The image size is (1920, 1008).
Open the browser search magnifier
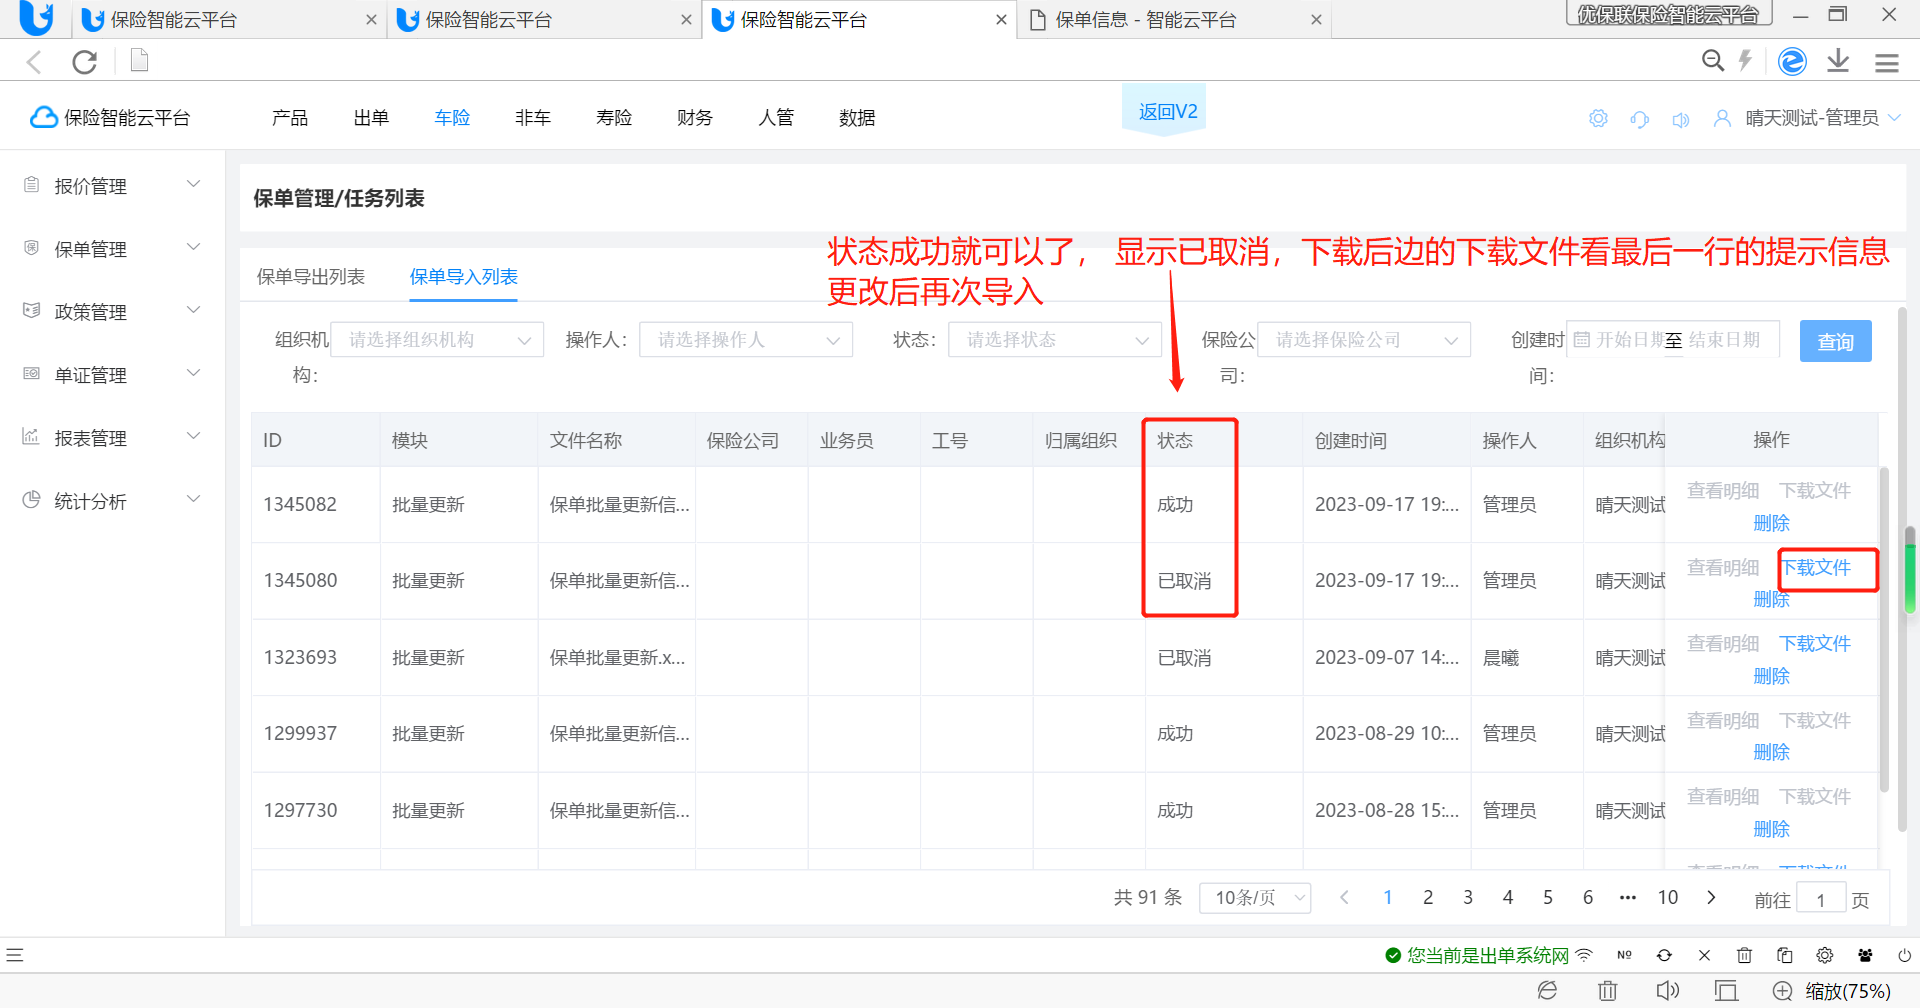point(1713,61)
